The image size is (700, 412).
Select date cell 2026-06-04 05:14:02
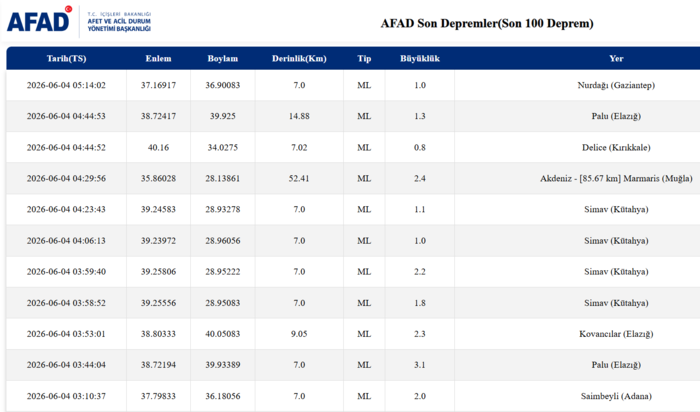pos(66,85)
